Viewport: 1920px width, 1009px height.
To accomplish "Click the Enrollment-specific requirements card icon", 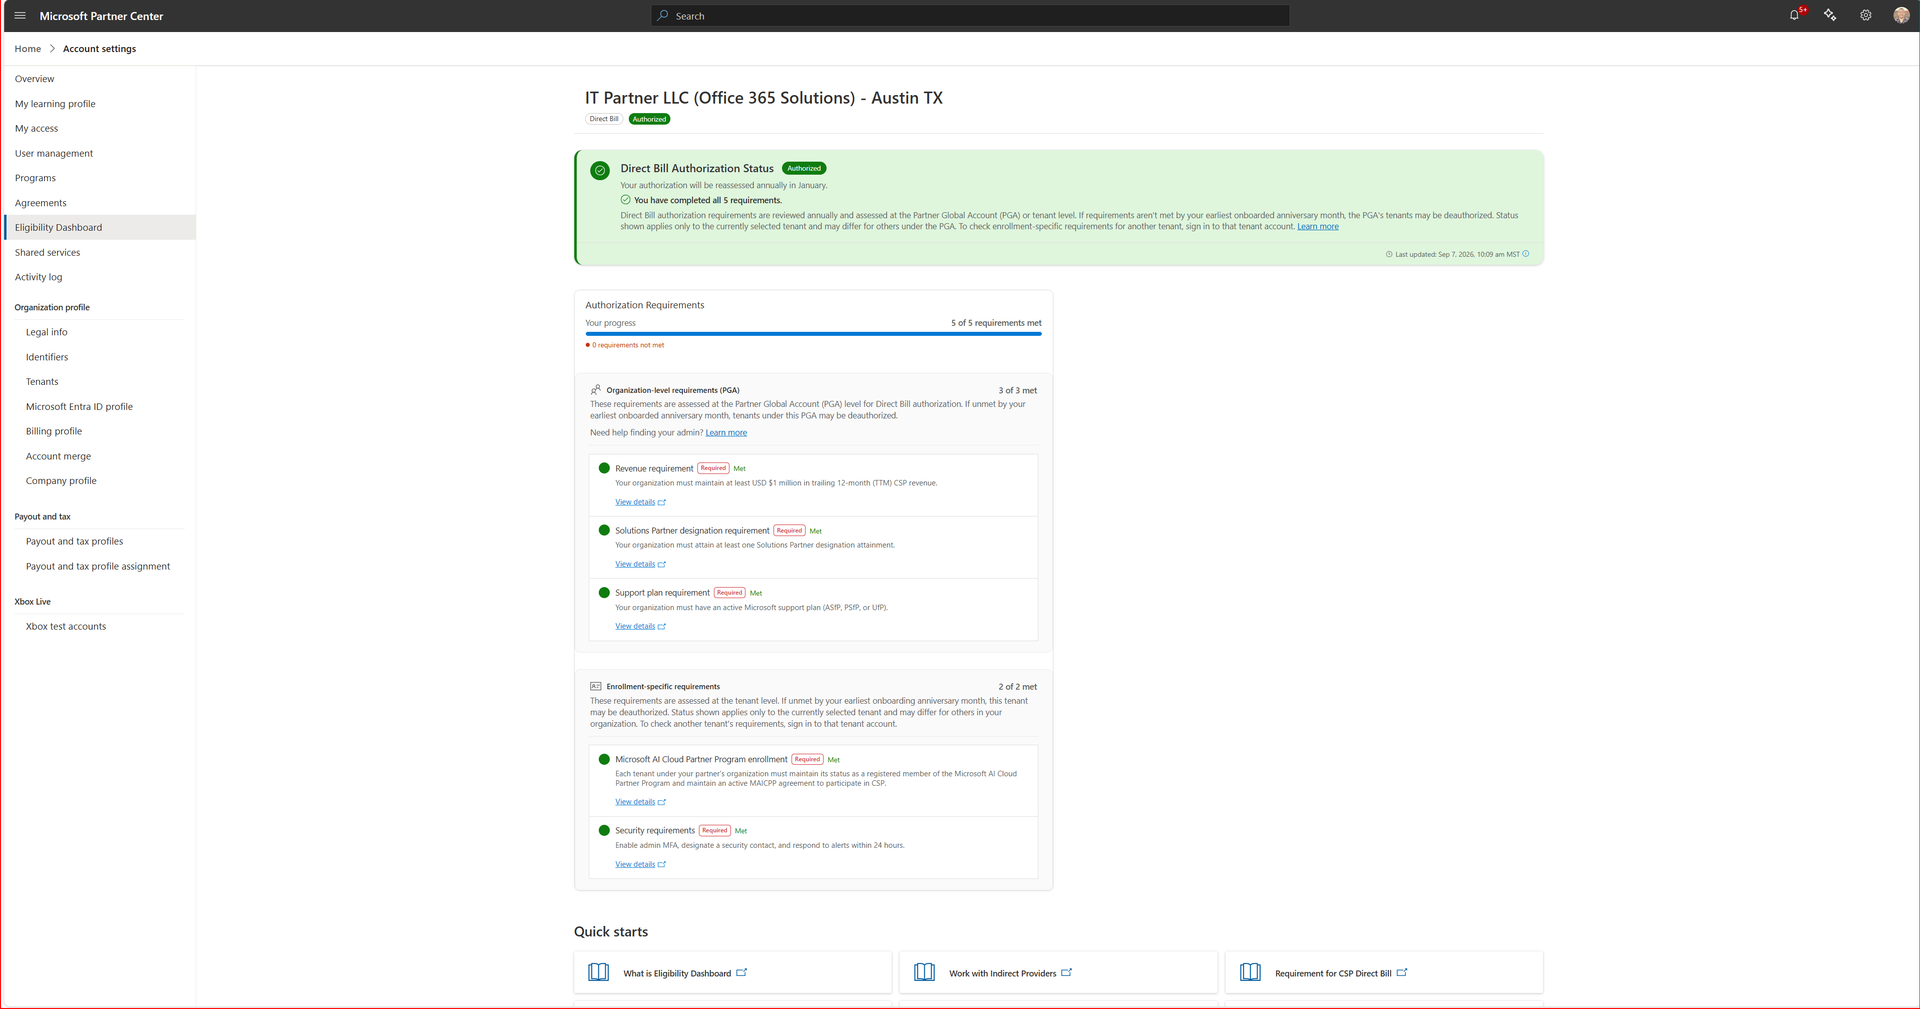I will click(596, 686).
